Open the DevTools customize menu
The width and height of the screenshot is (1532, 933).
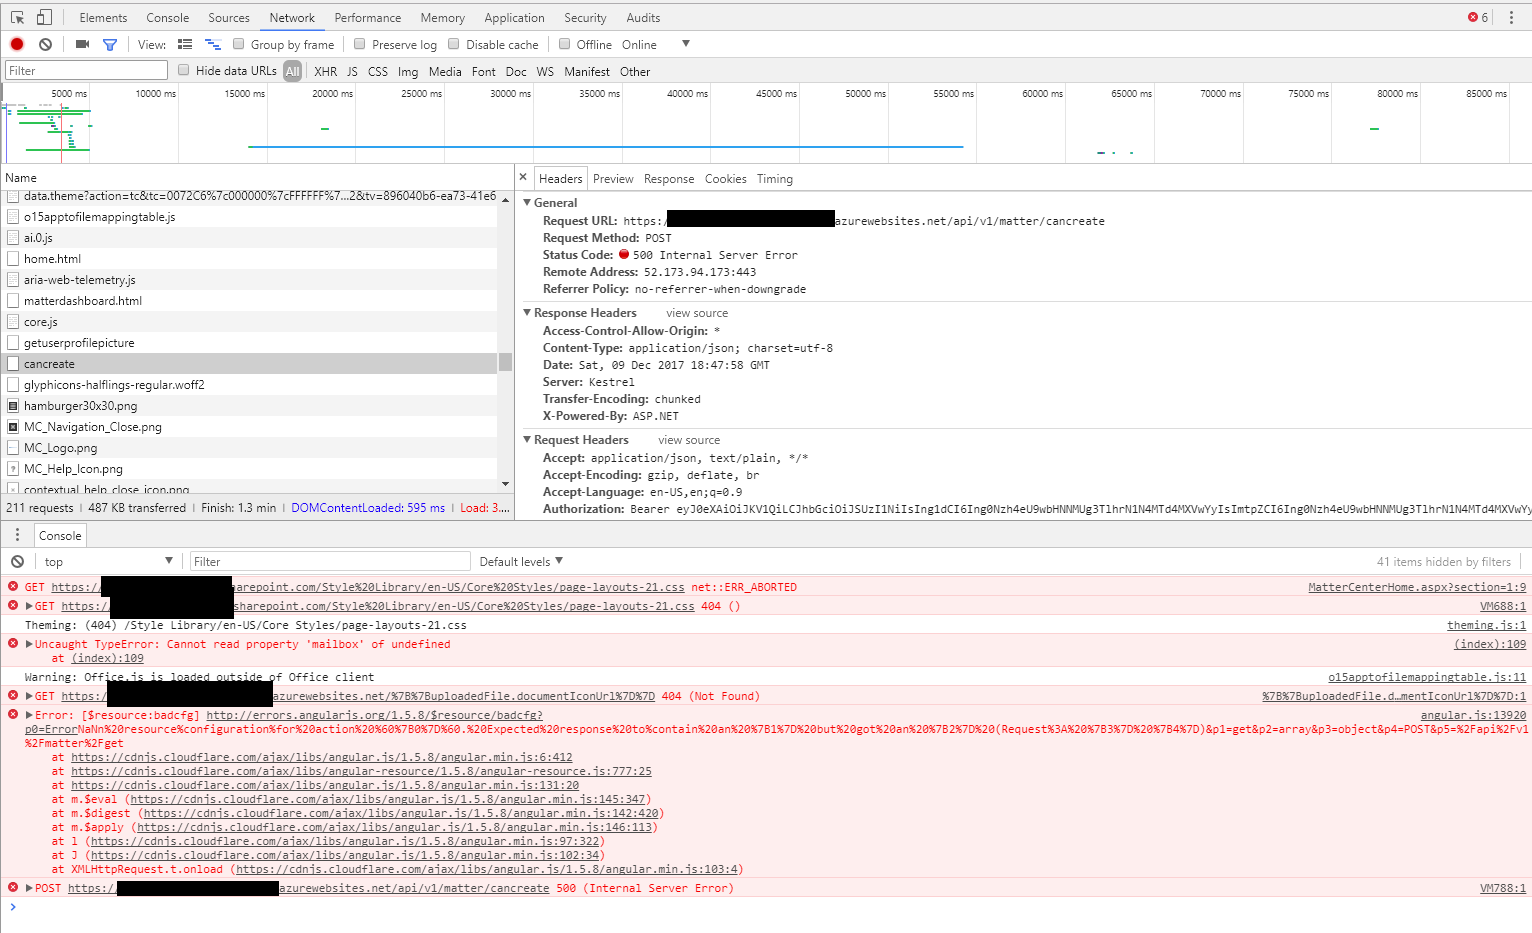[1511, 17]
